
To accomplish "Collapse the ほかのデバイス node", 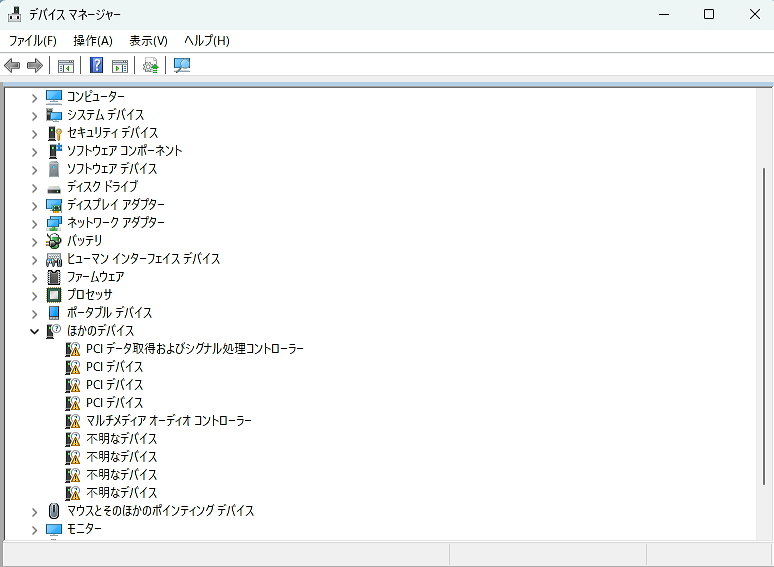I will click(34, 332).
